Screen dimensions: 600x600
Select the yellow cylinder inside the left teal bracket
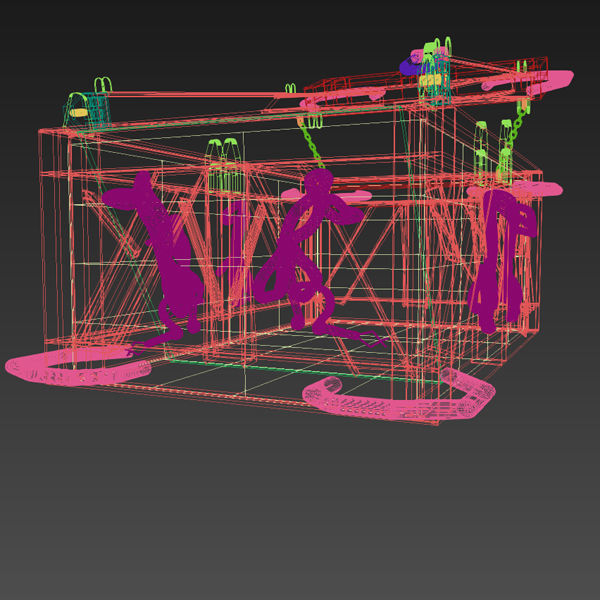pos(79,112)
